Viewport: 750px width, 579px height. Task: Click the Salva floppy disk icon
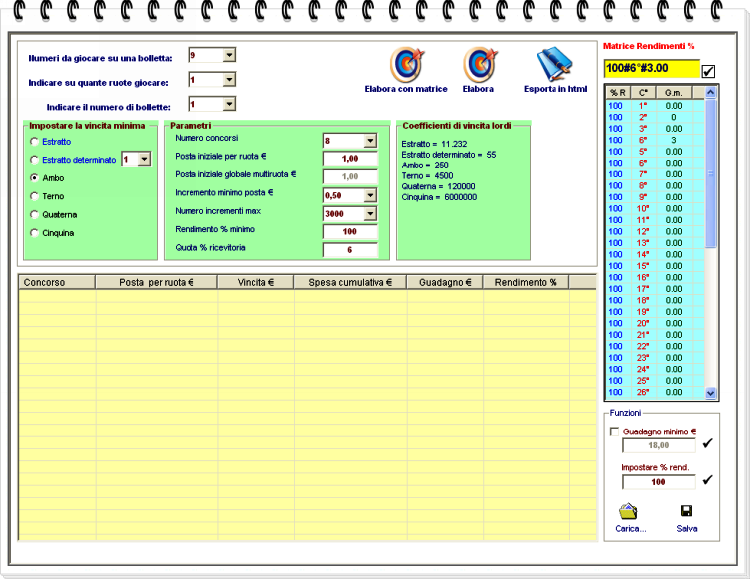(x=686, y=511)
